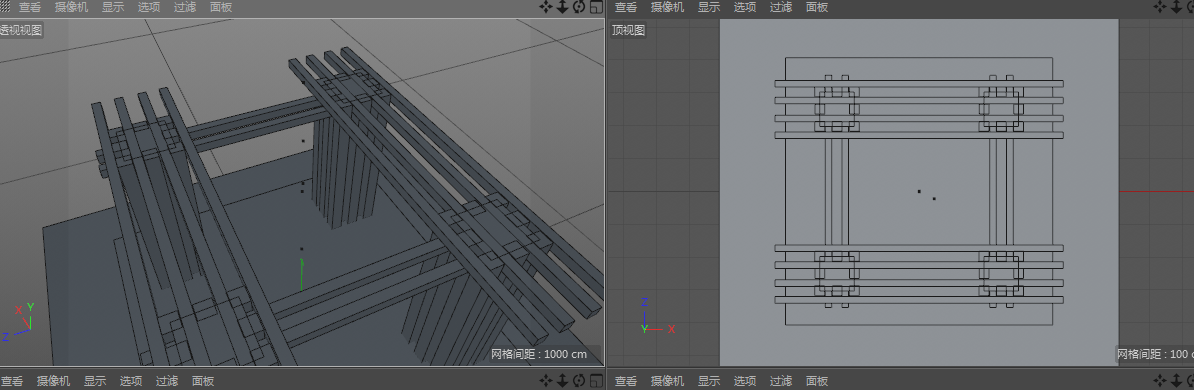The width and height of the screenshot is (1194, 390).
Task: Open 选项 menu in the bottom-right viewport header
Action: (x=745, y=381)
